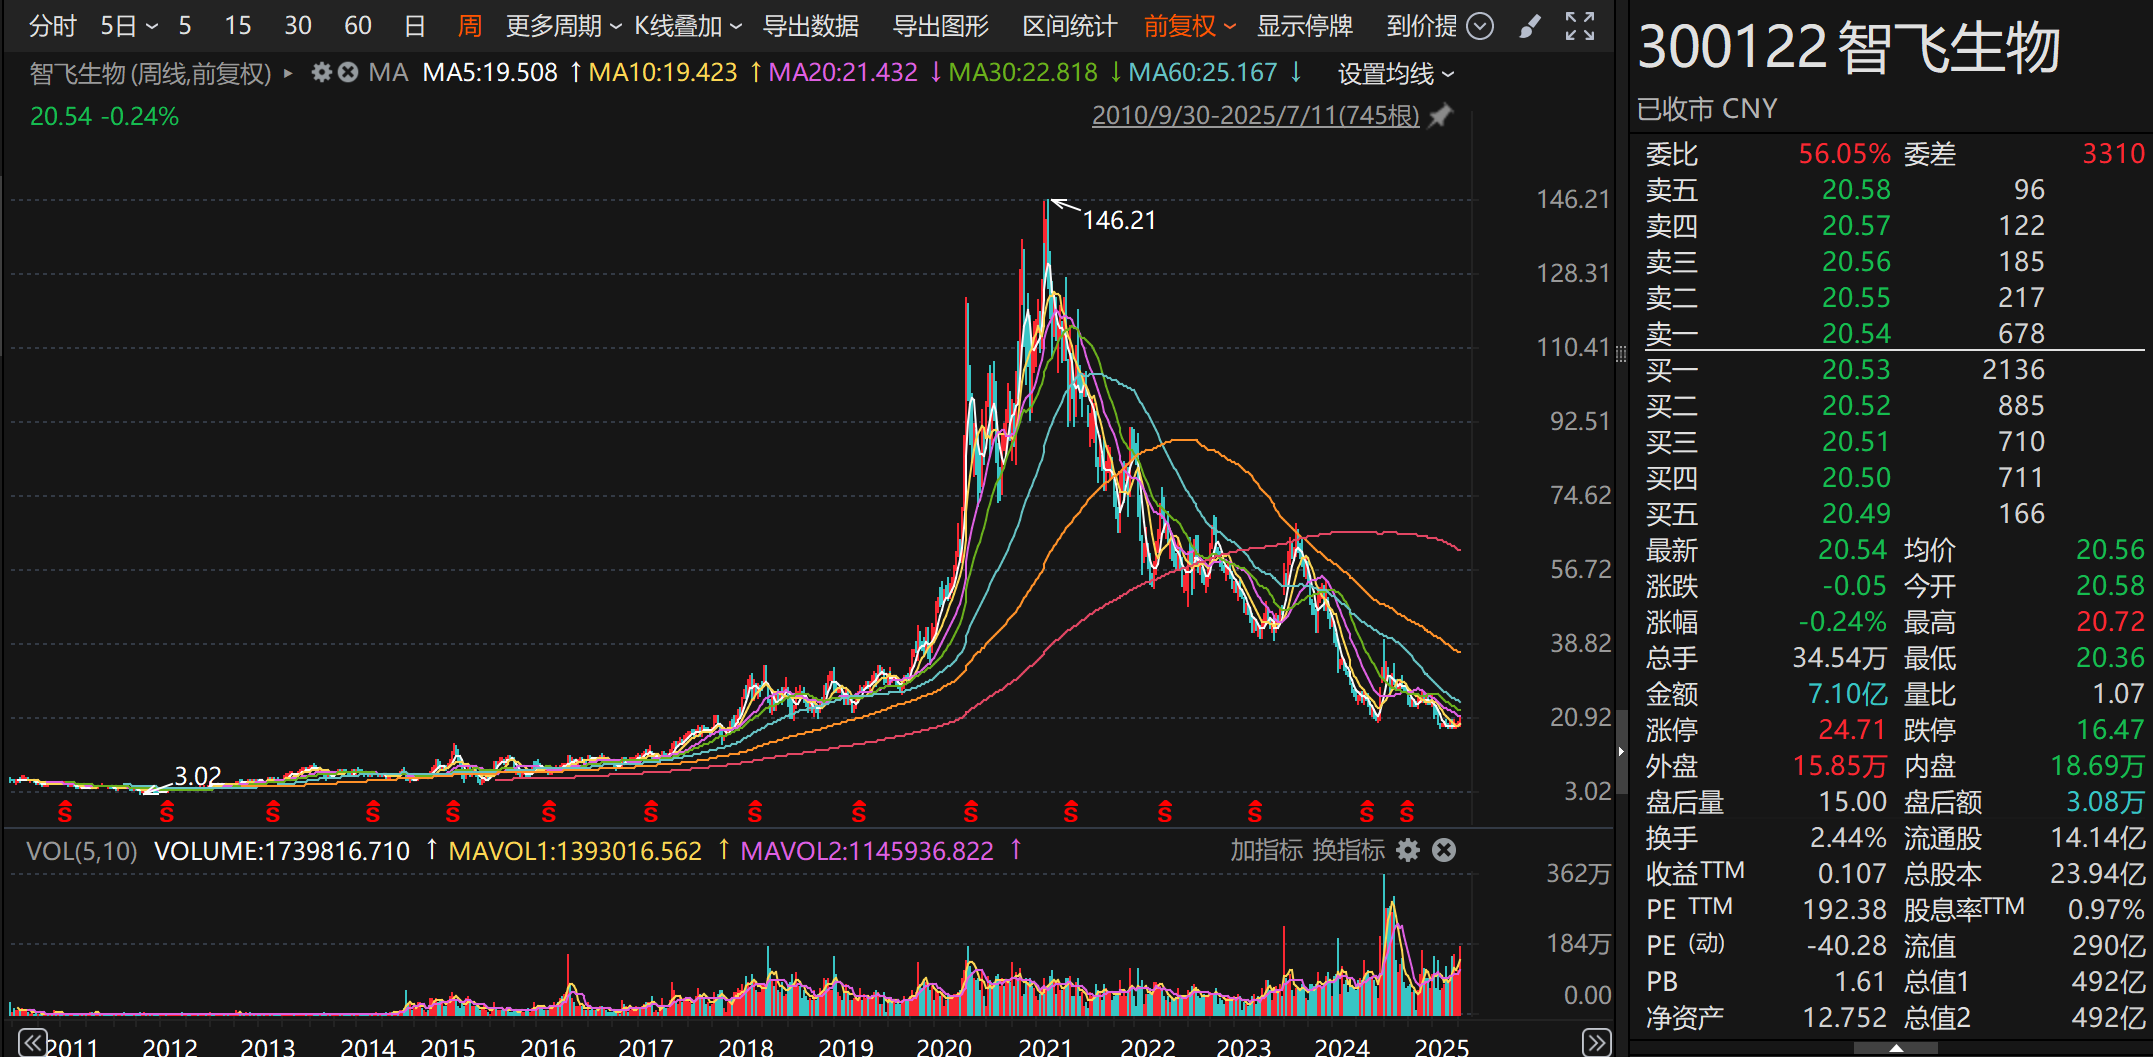2153x1057 pixels.
Task: Open 更多周期 dropdown
Action: click(x=564, y=26)
